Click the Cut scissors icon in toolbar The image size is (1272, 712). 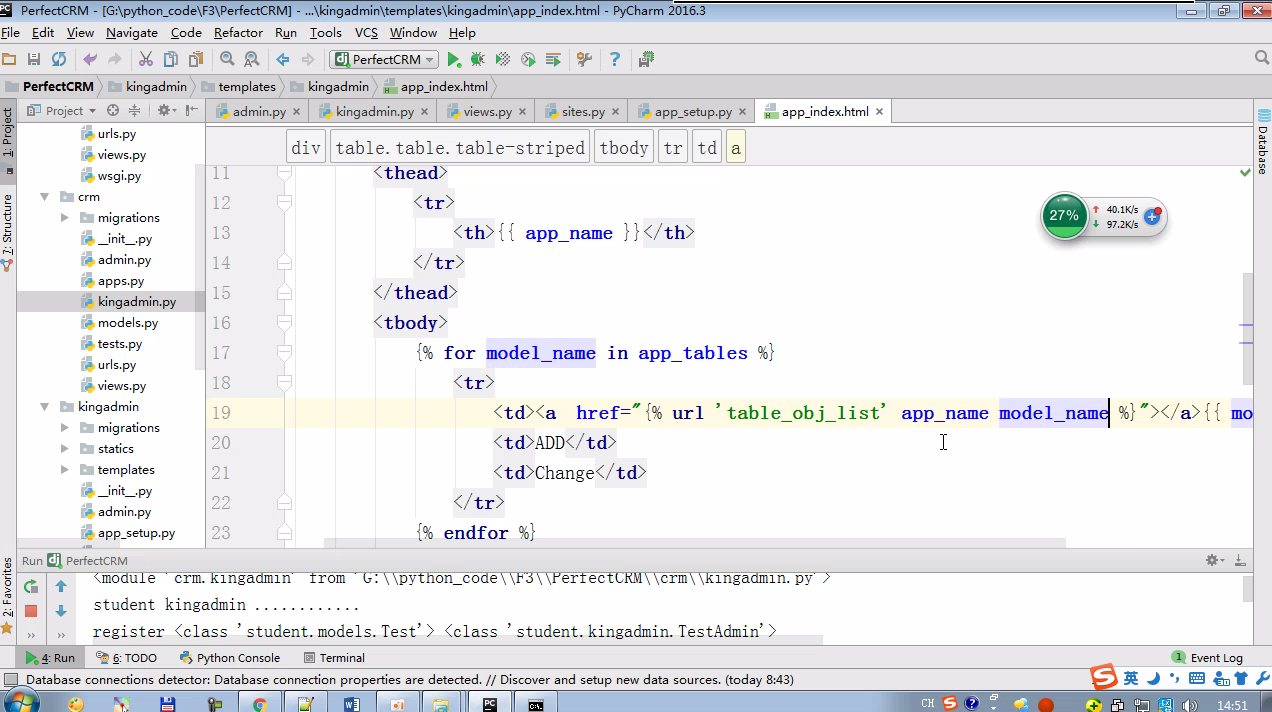point(145,60)
